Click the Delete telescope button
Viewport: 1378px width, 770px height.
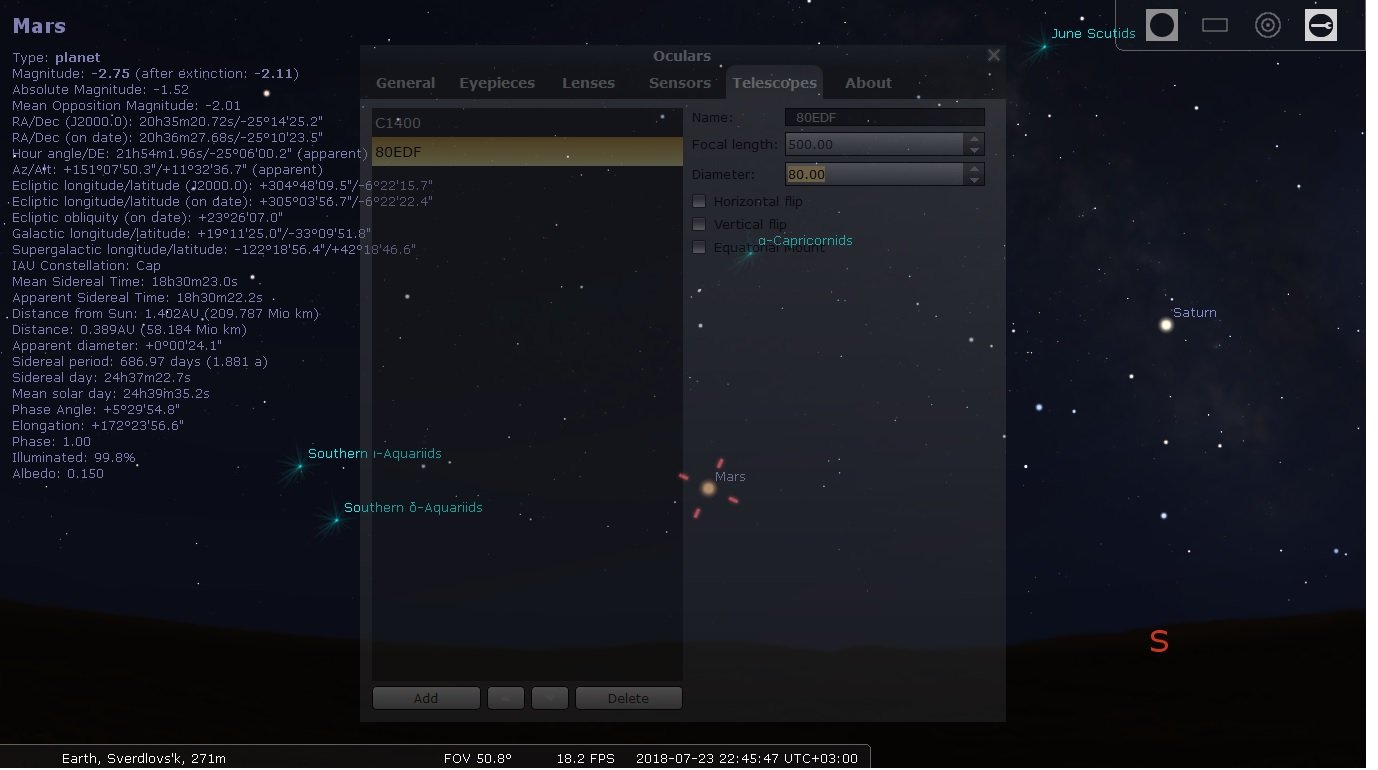(628, 698)
